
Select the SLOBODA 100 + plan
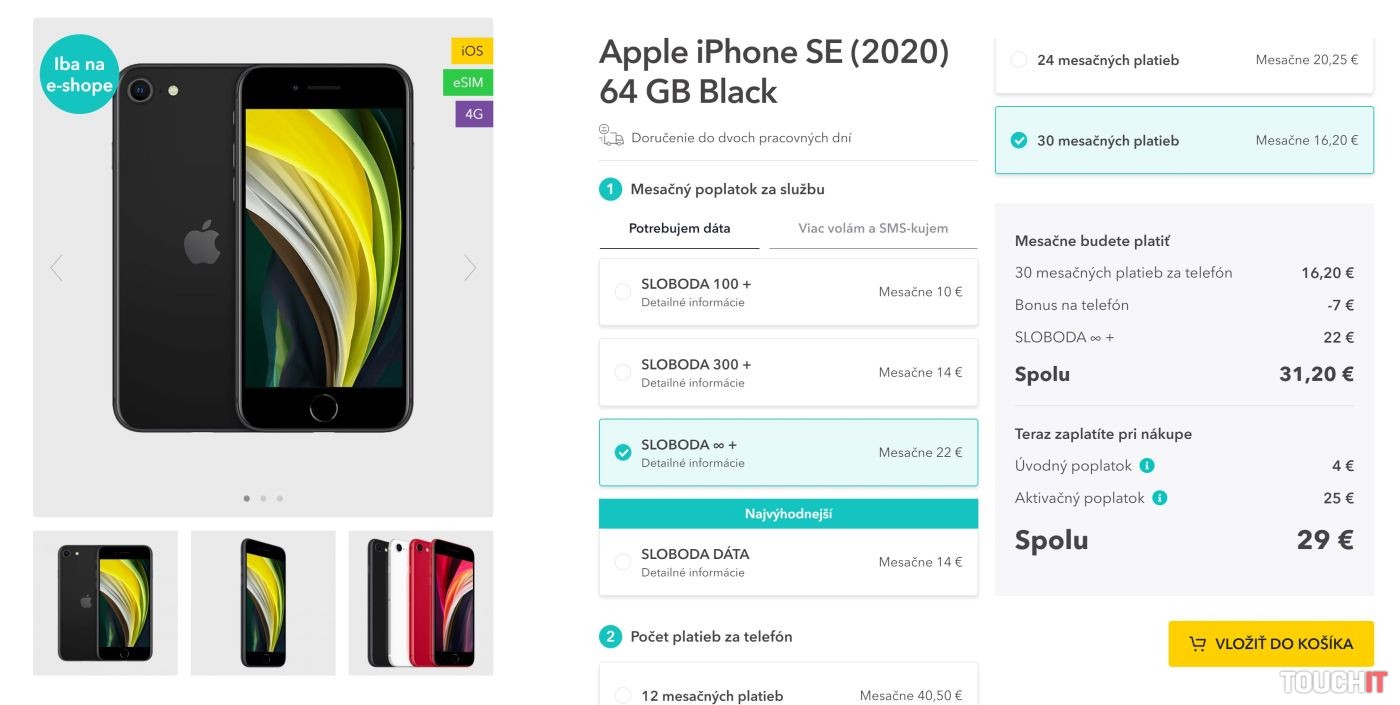click(623, 292)
